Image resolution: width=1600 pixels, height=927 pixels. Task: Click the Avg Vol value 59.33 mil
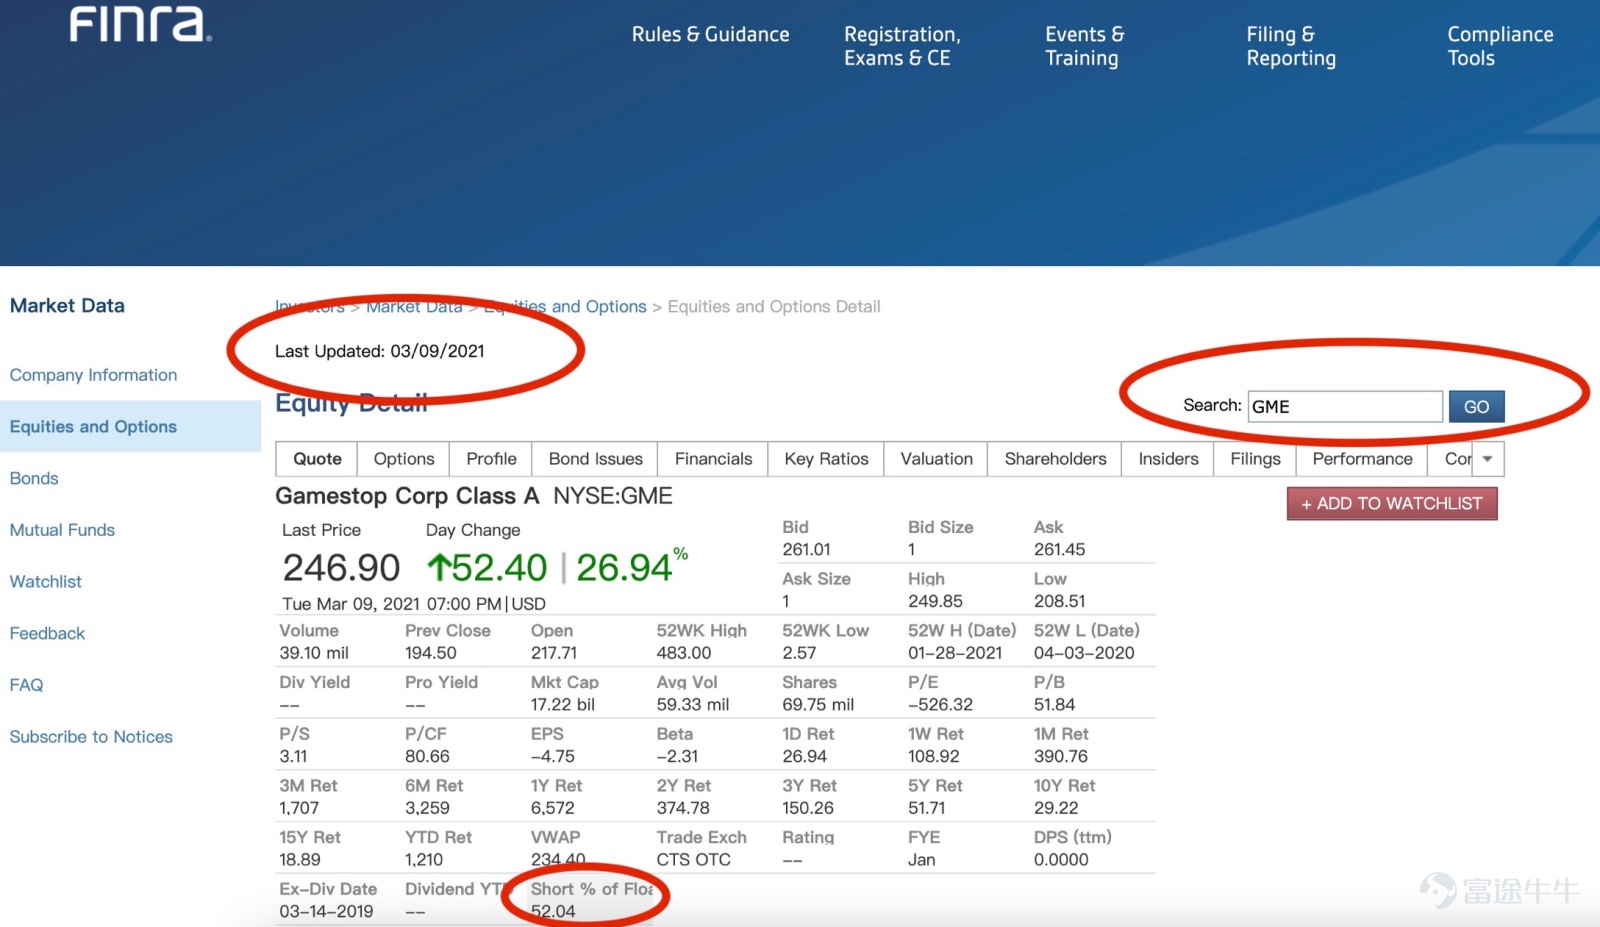[x=692, y=704]
